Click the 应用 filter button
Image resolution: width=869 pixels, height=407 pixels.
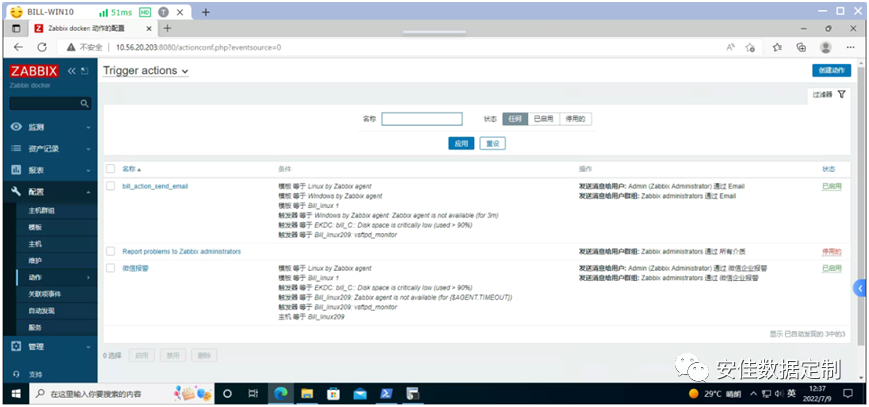pos(461,144)
